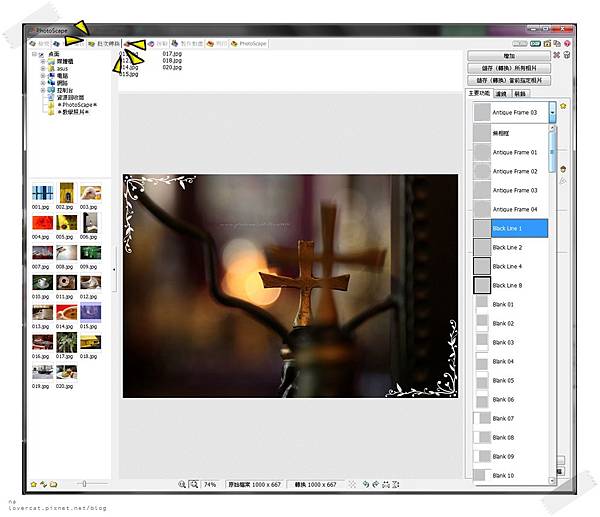
Task: Click the yellow calendar-like icon at top right
Action: coord(547,44)
